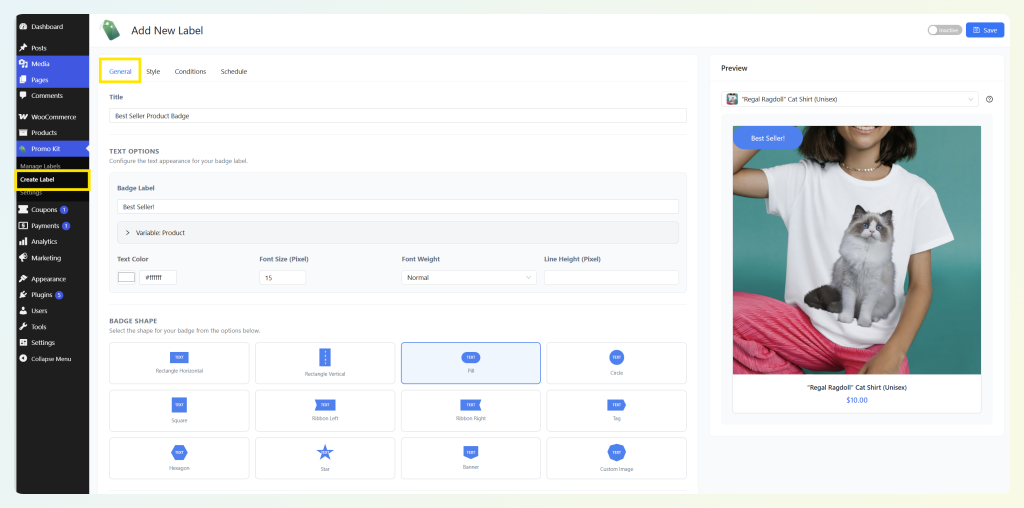This screenshot has height=508, width=1024.
Task: Open Create Label submenu item
Action: (37, 180)
